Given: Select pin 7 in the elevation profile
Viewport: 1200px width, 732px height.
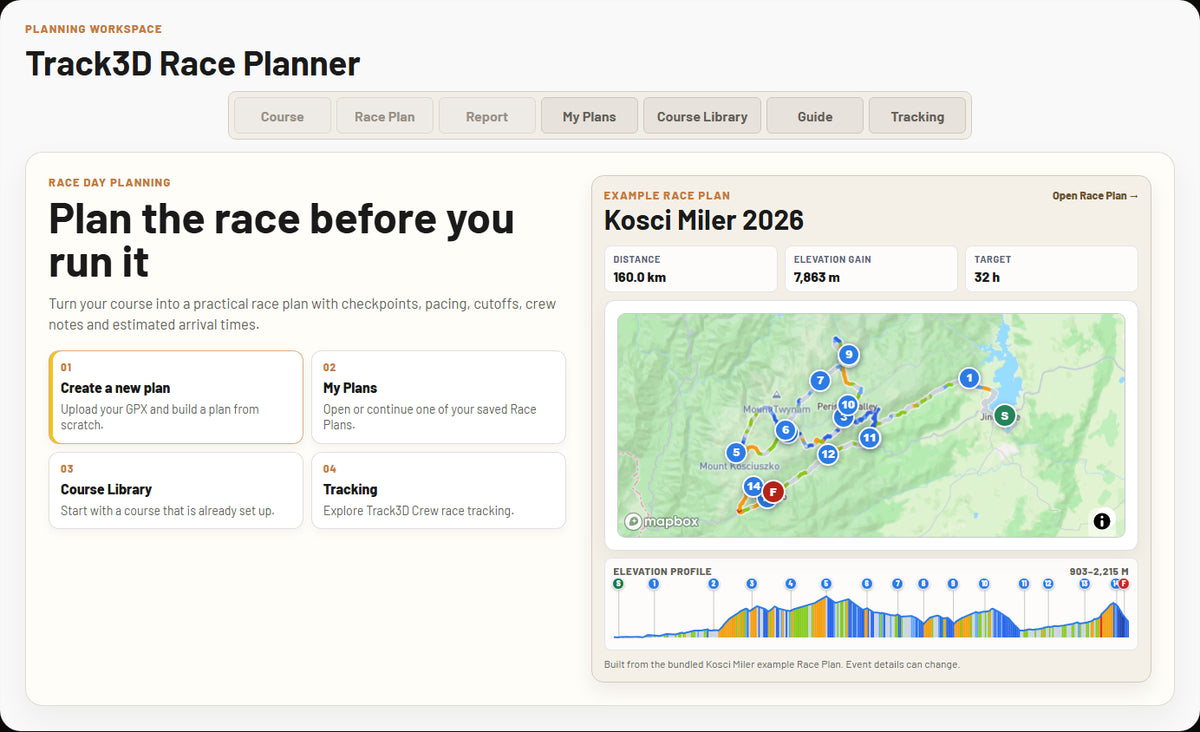Looking at the screenshot, I should (x=897, y=583).
